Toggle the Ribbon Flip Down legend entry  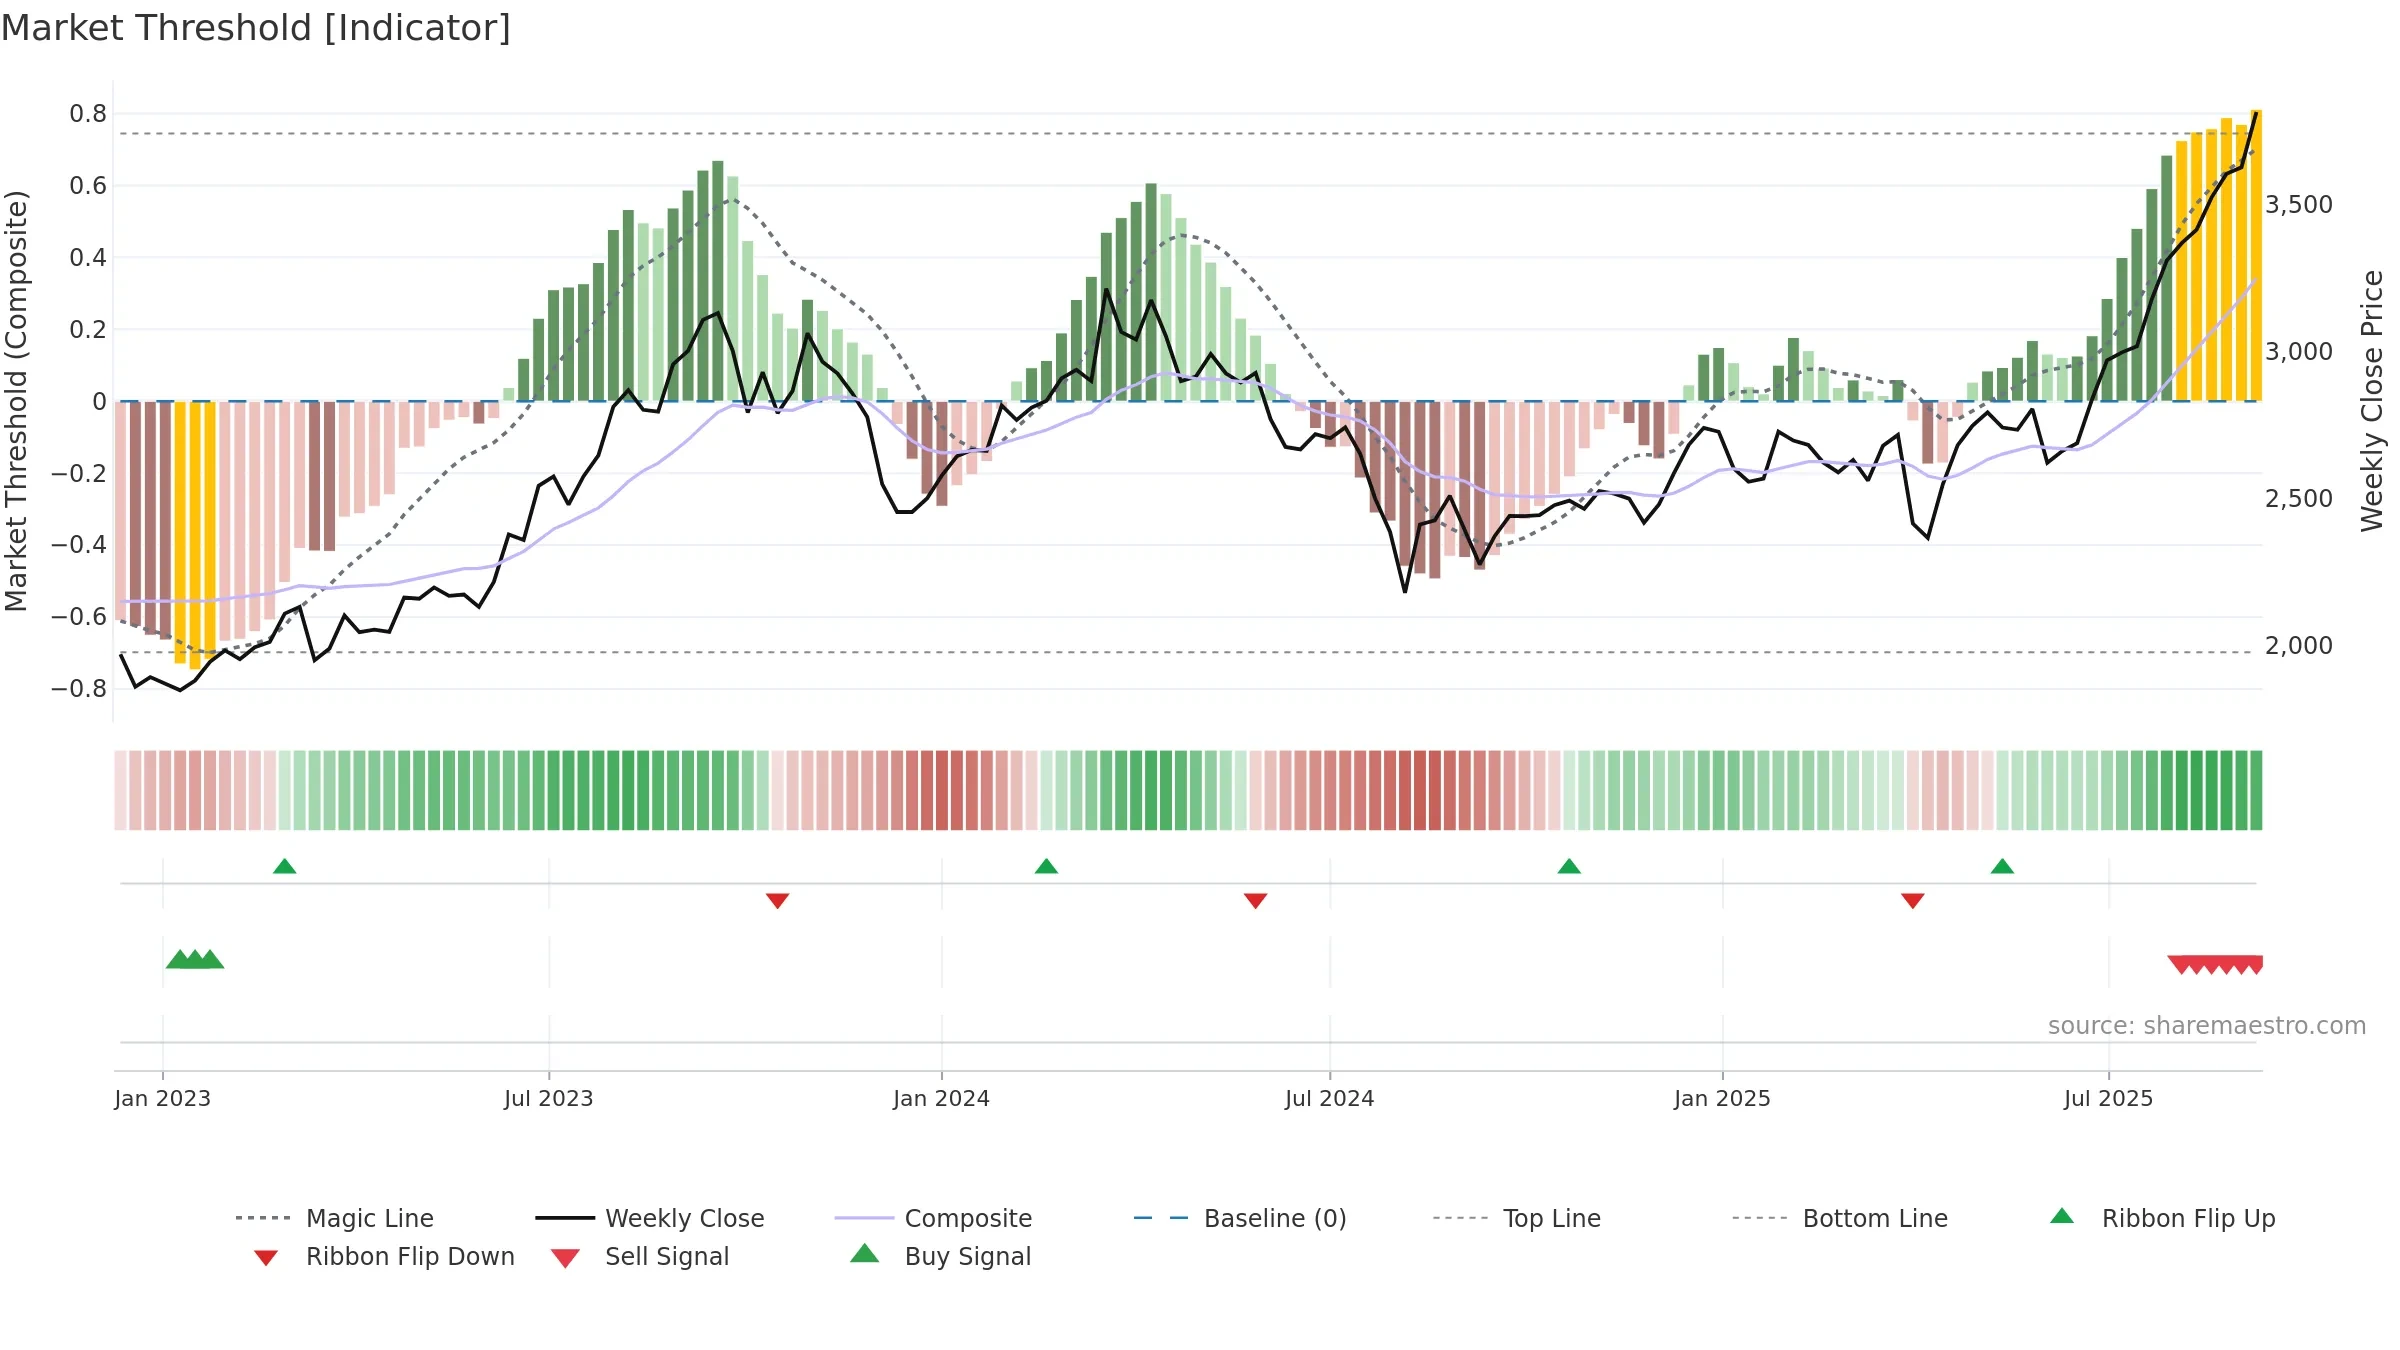[384, 1256]
